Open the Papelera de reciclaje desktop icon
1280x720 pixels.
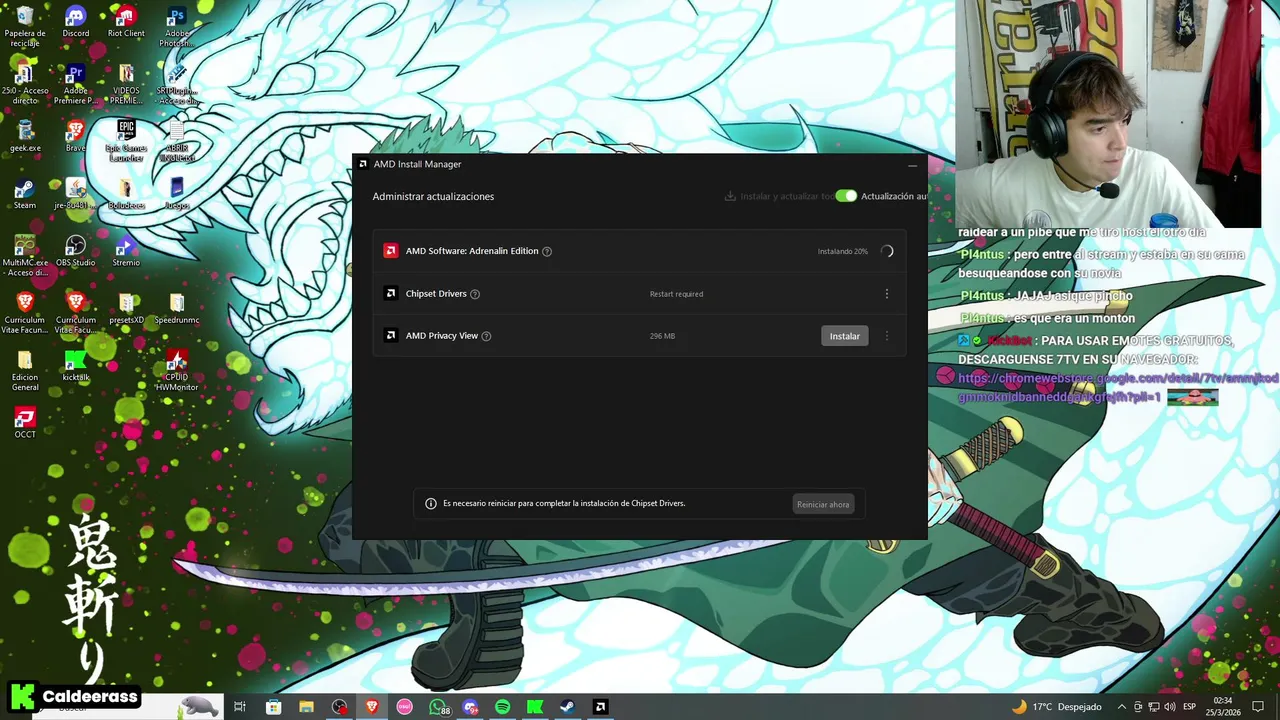[25, 27]
